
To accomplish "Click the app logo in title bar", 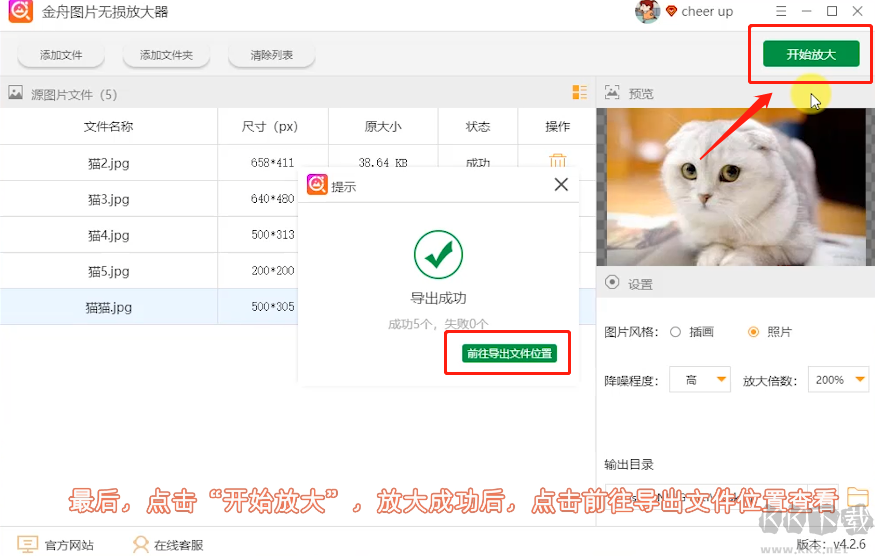I will pyautogui.click(x=21, y=11).
